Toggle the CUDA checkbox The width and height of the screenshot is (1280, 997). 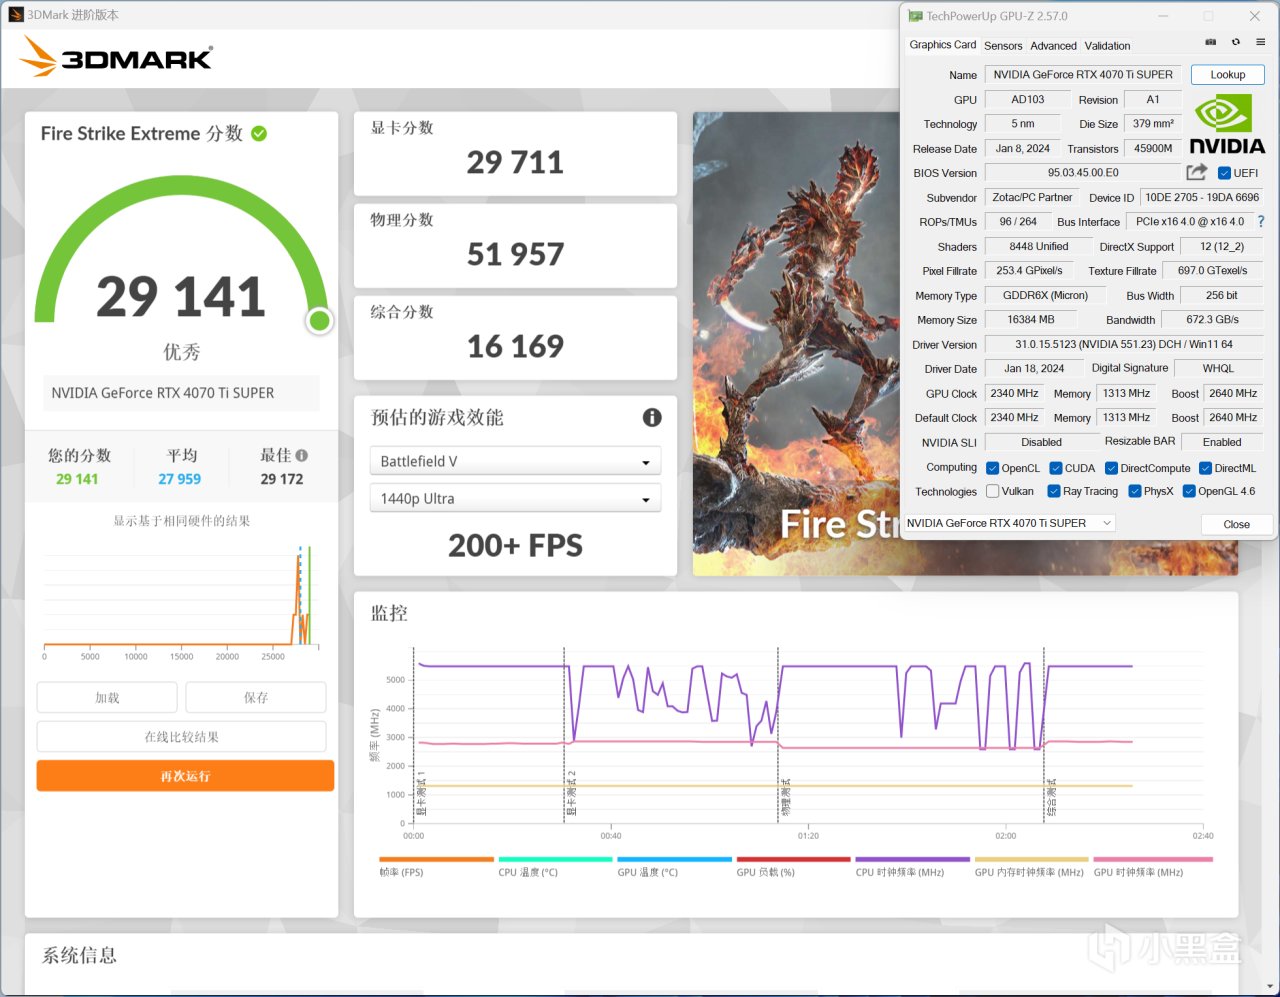[1056, 468]
